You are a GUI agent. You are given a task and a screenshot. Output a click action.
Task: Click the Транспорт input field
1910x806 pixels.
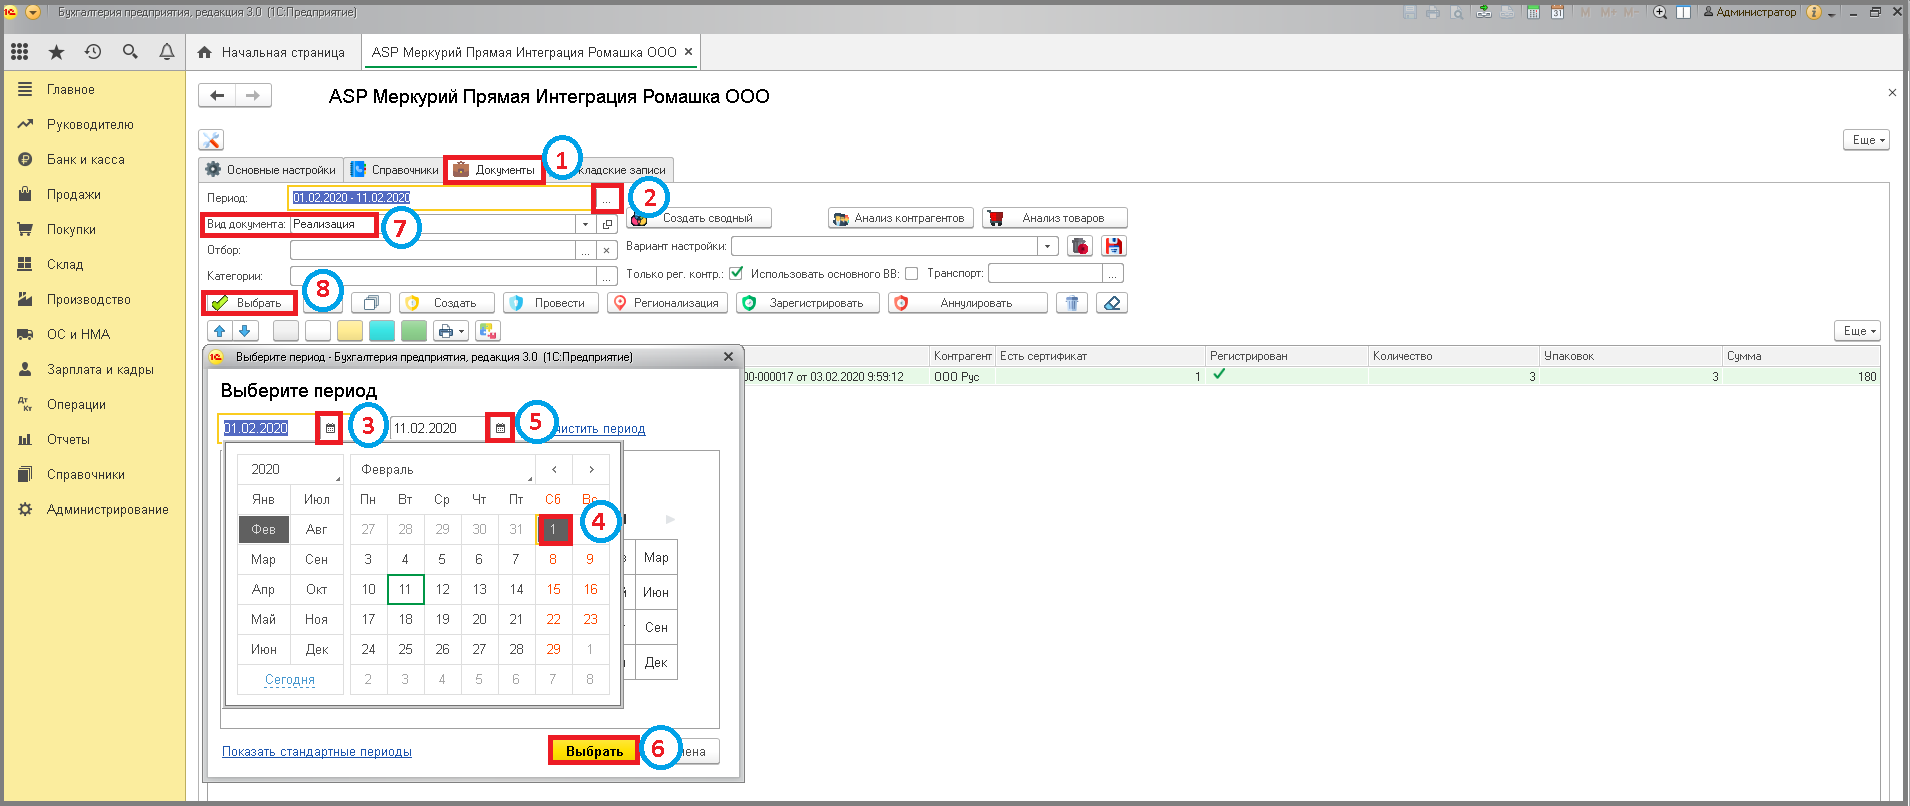click(1046, 274)
